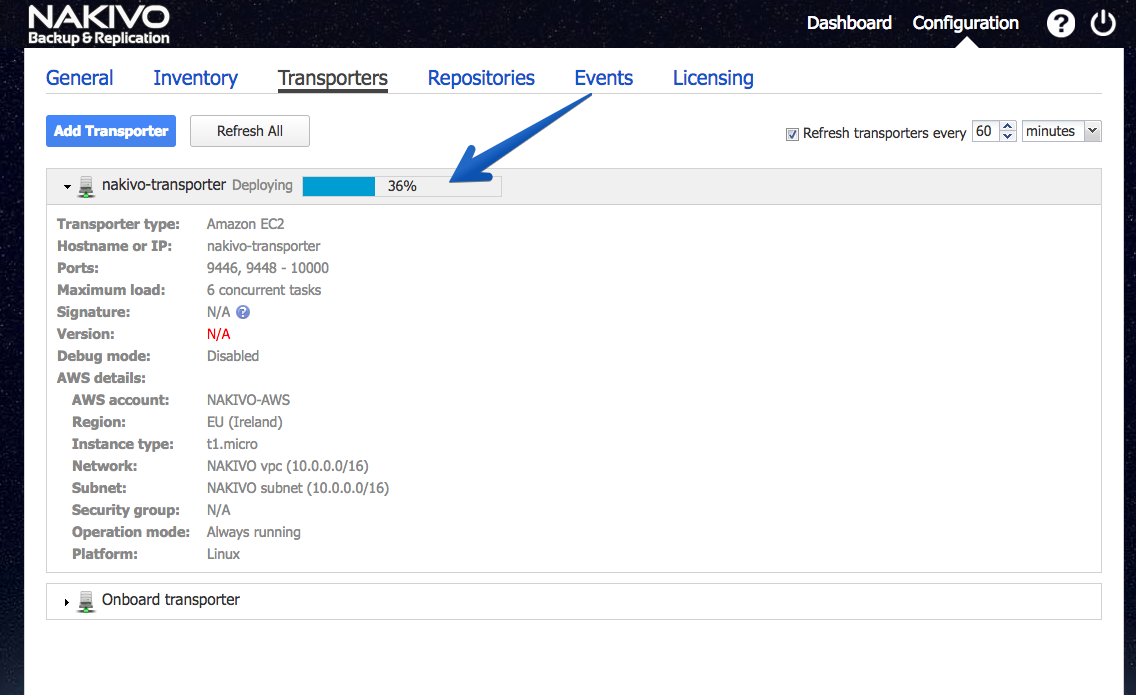Screen dimensions: 1136x695
Task: Click the nakivo-transporter server icon
Action: (86, 187)
